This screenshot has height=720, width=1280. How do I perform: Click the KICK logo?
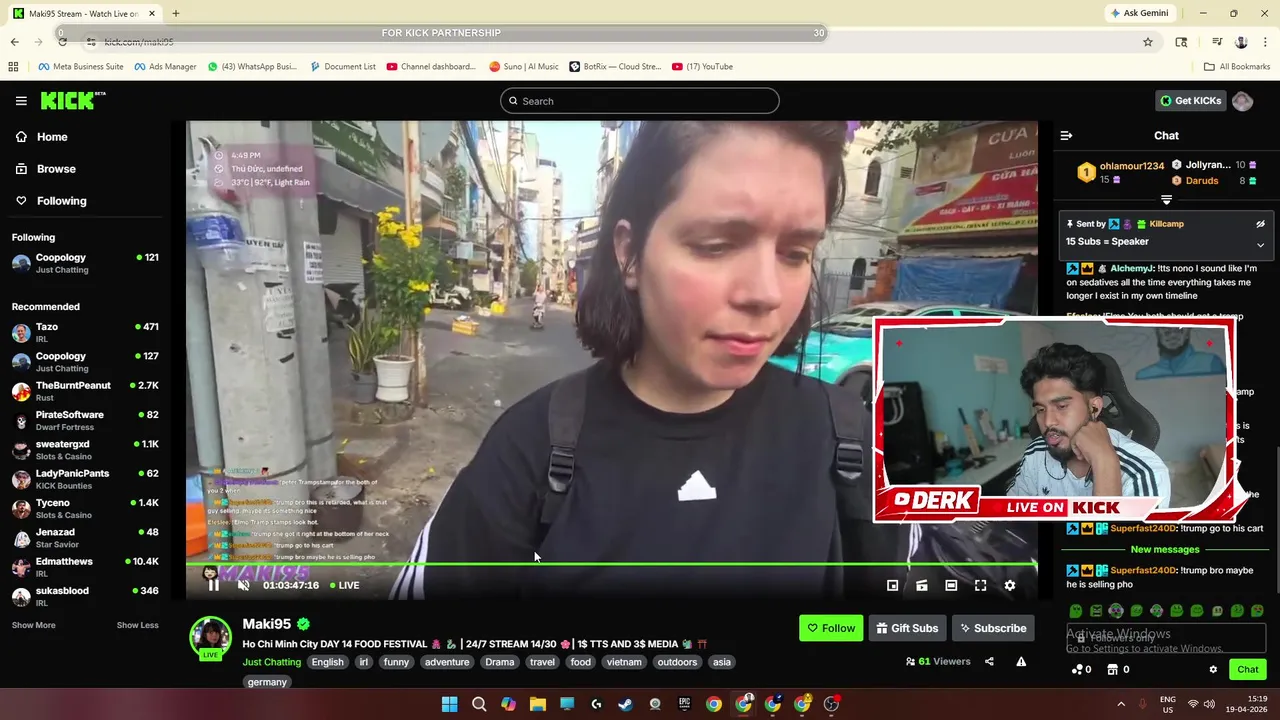coord(72,100)
